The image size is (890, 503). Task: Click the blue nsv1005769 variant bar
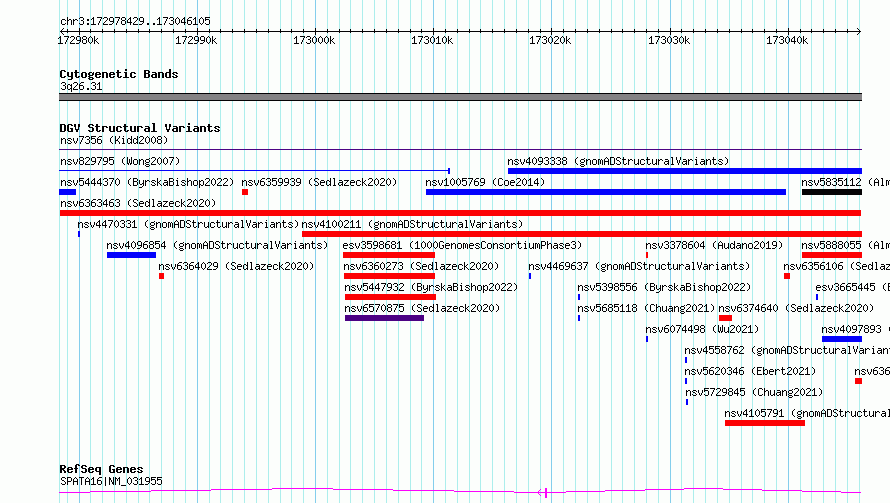click(x=606, y=192)
